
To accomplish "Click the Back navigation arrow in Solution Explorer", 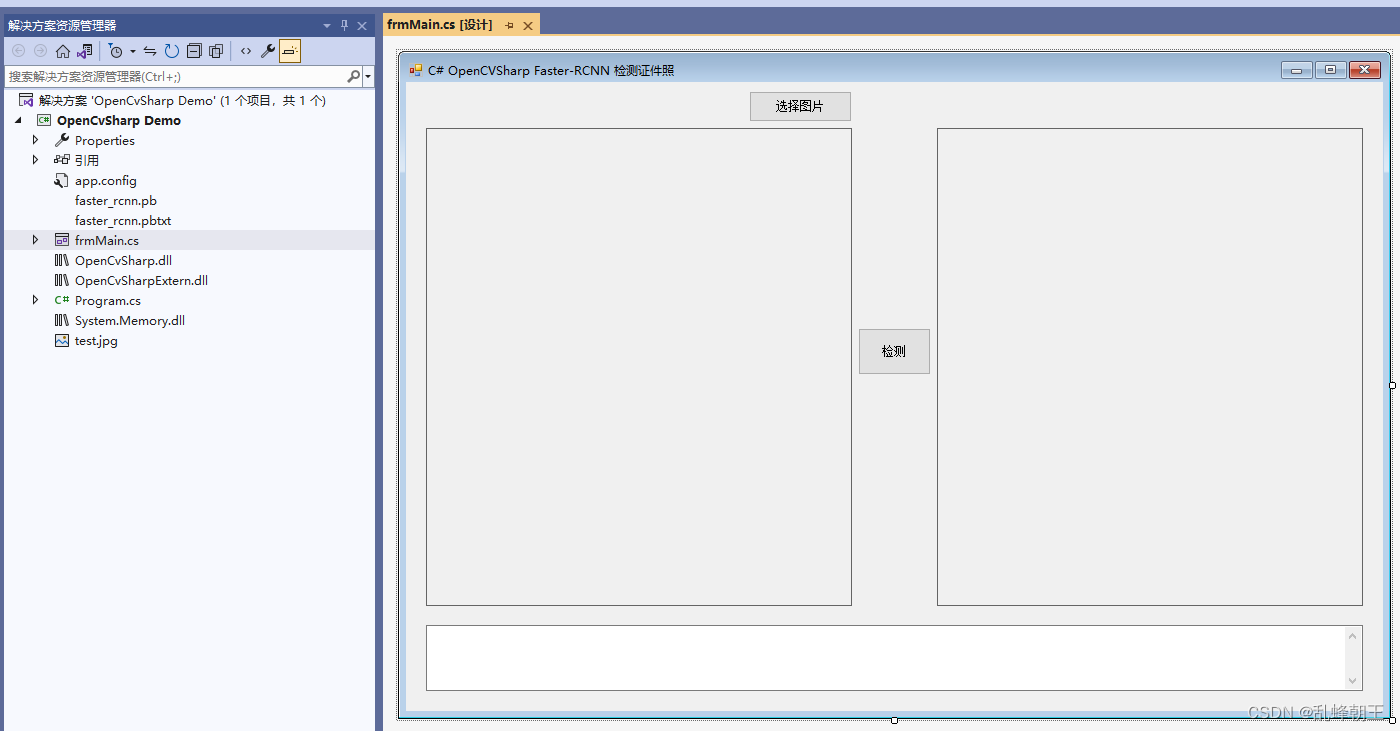I will point(18,51).
